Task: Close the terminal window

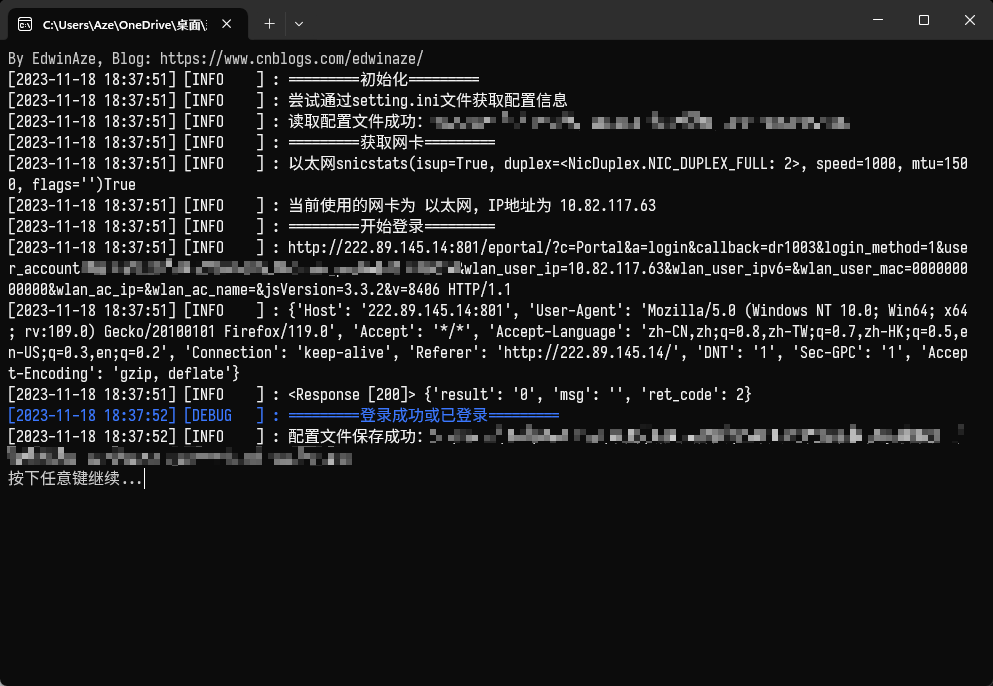Action: point(970,21)
